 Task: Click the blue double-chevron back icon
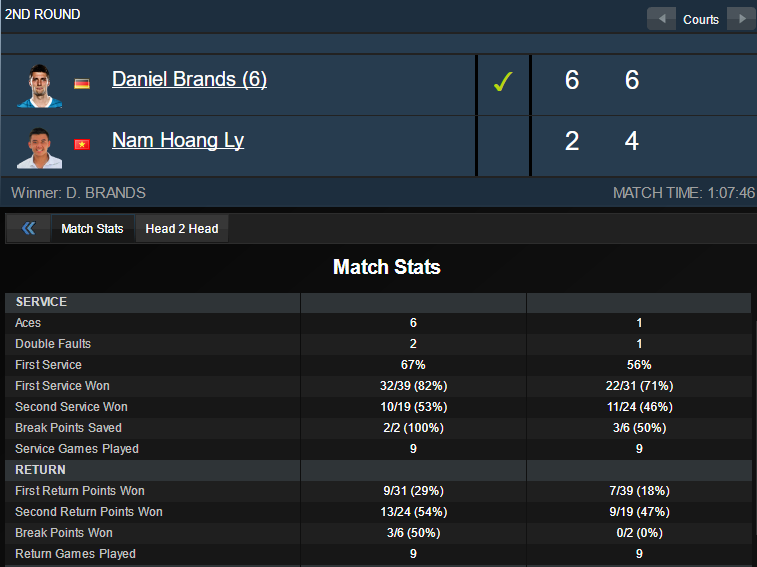pos(28,229)
